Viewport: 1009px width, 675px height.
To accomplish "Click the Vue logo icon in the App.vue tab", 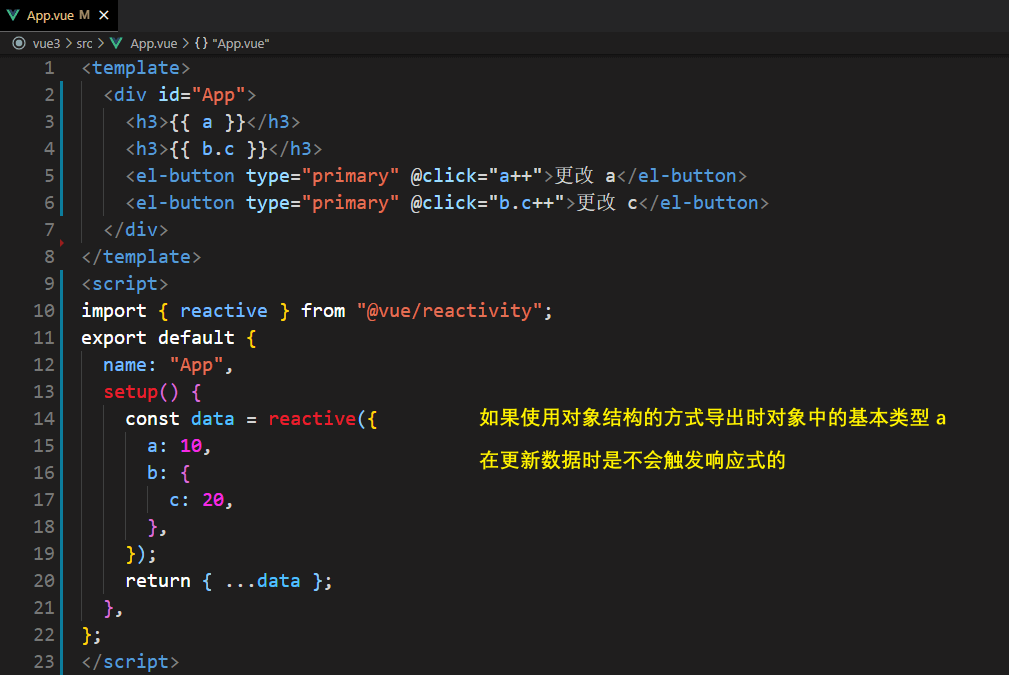I will (x=13, y=15).
